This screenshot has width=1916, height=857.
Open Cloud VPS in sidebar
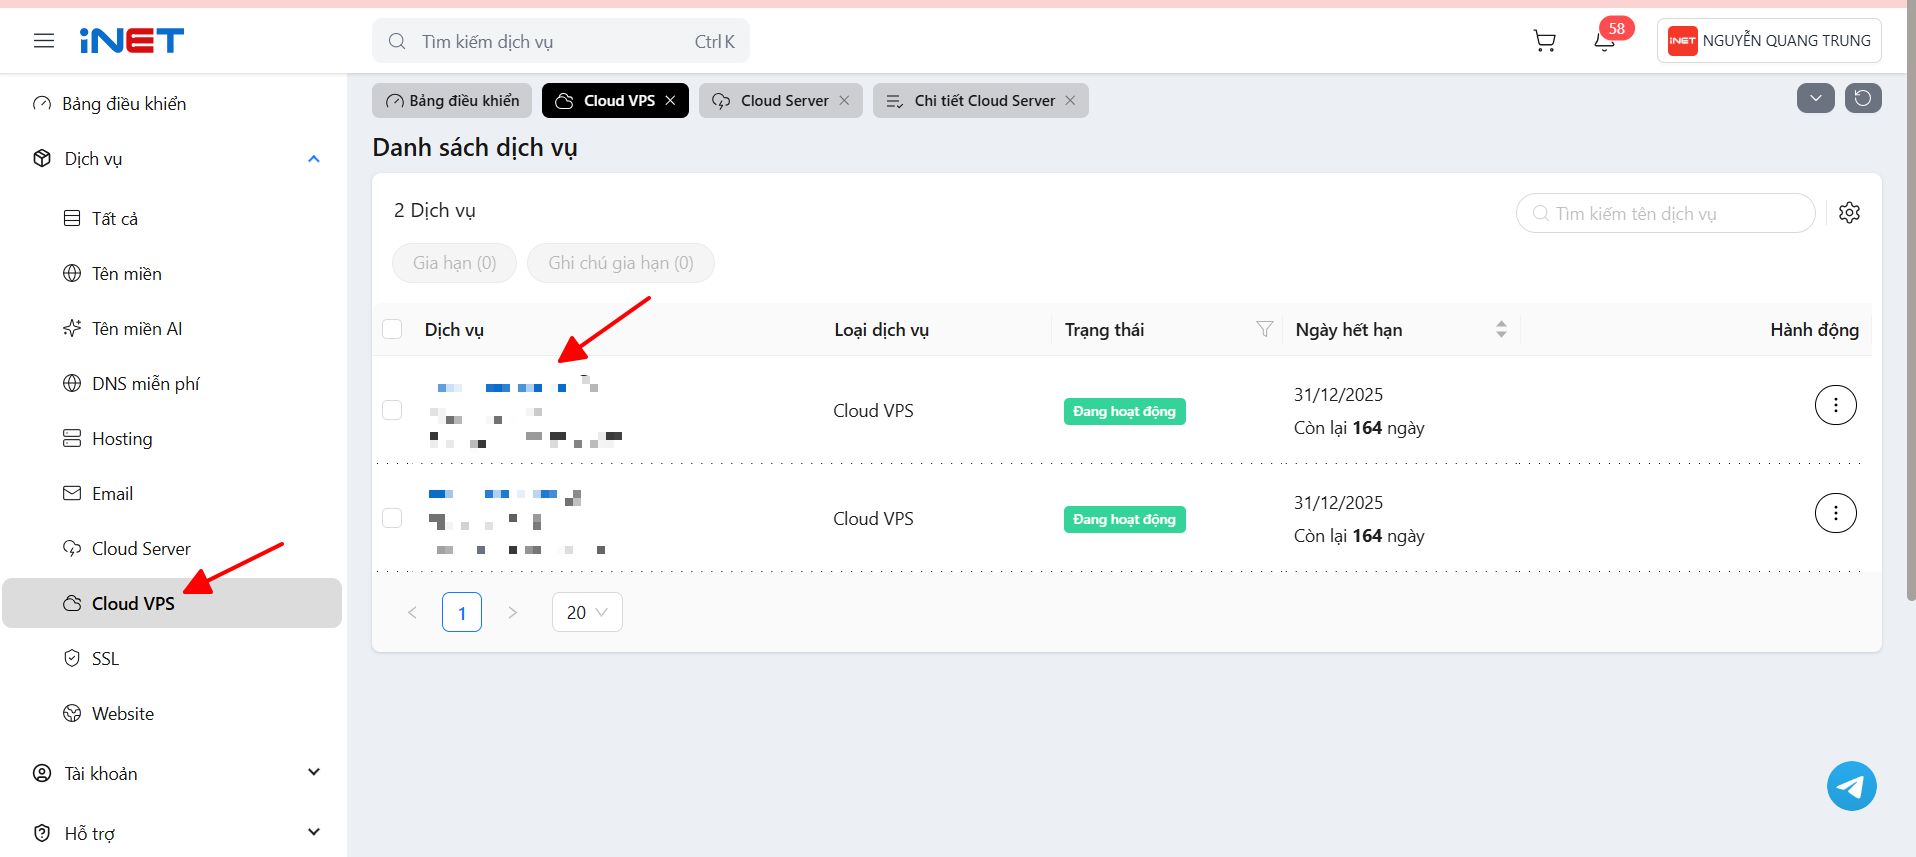click(172, 603)
